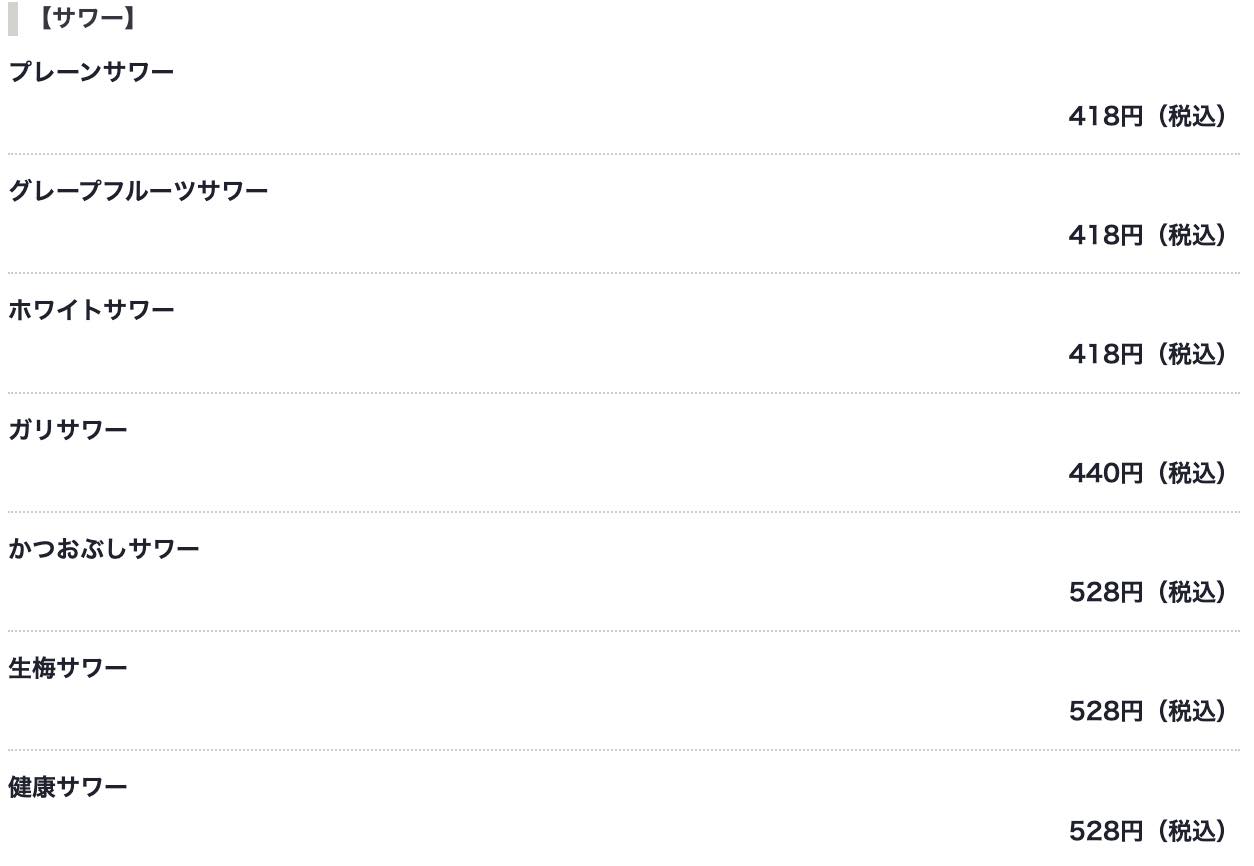Image resolution: width=1254 pixels, height=866 pixels.
Task: Select the プレーンサワー menu item
Action: pyautogui.click(x=91, y=72)
